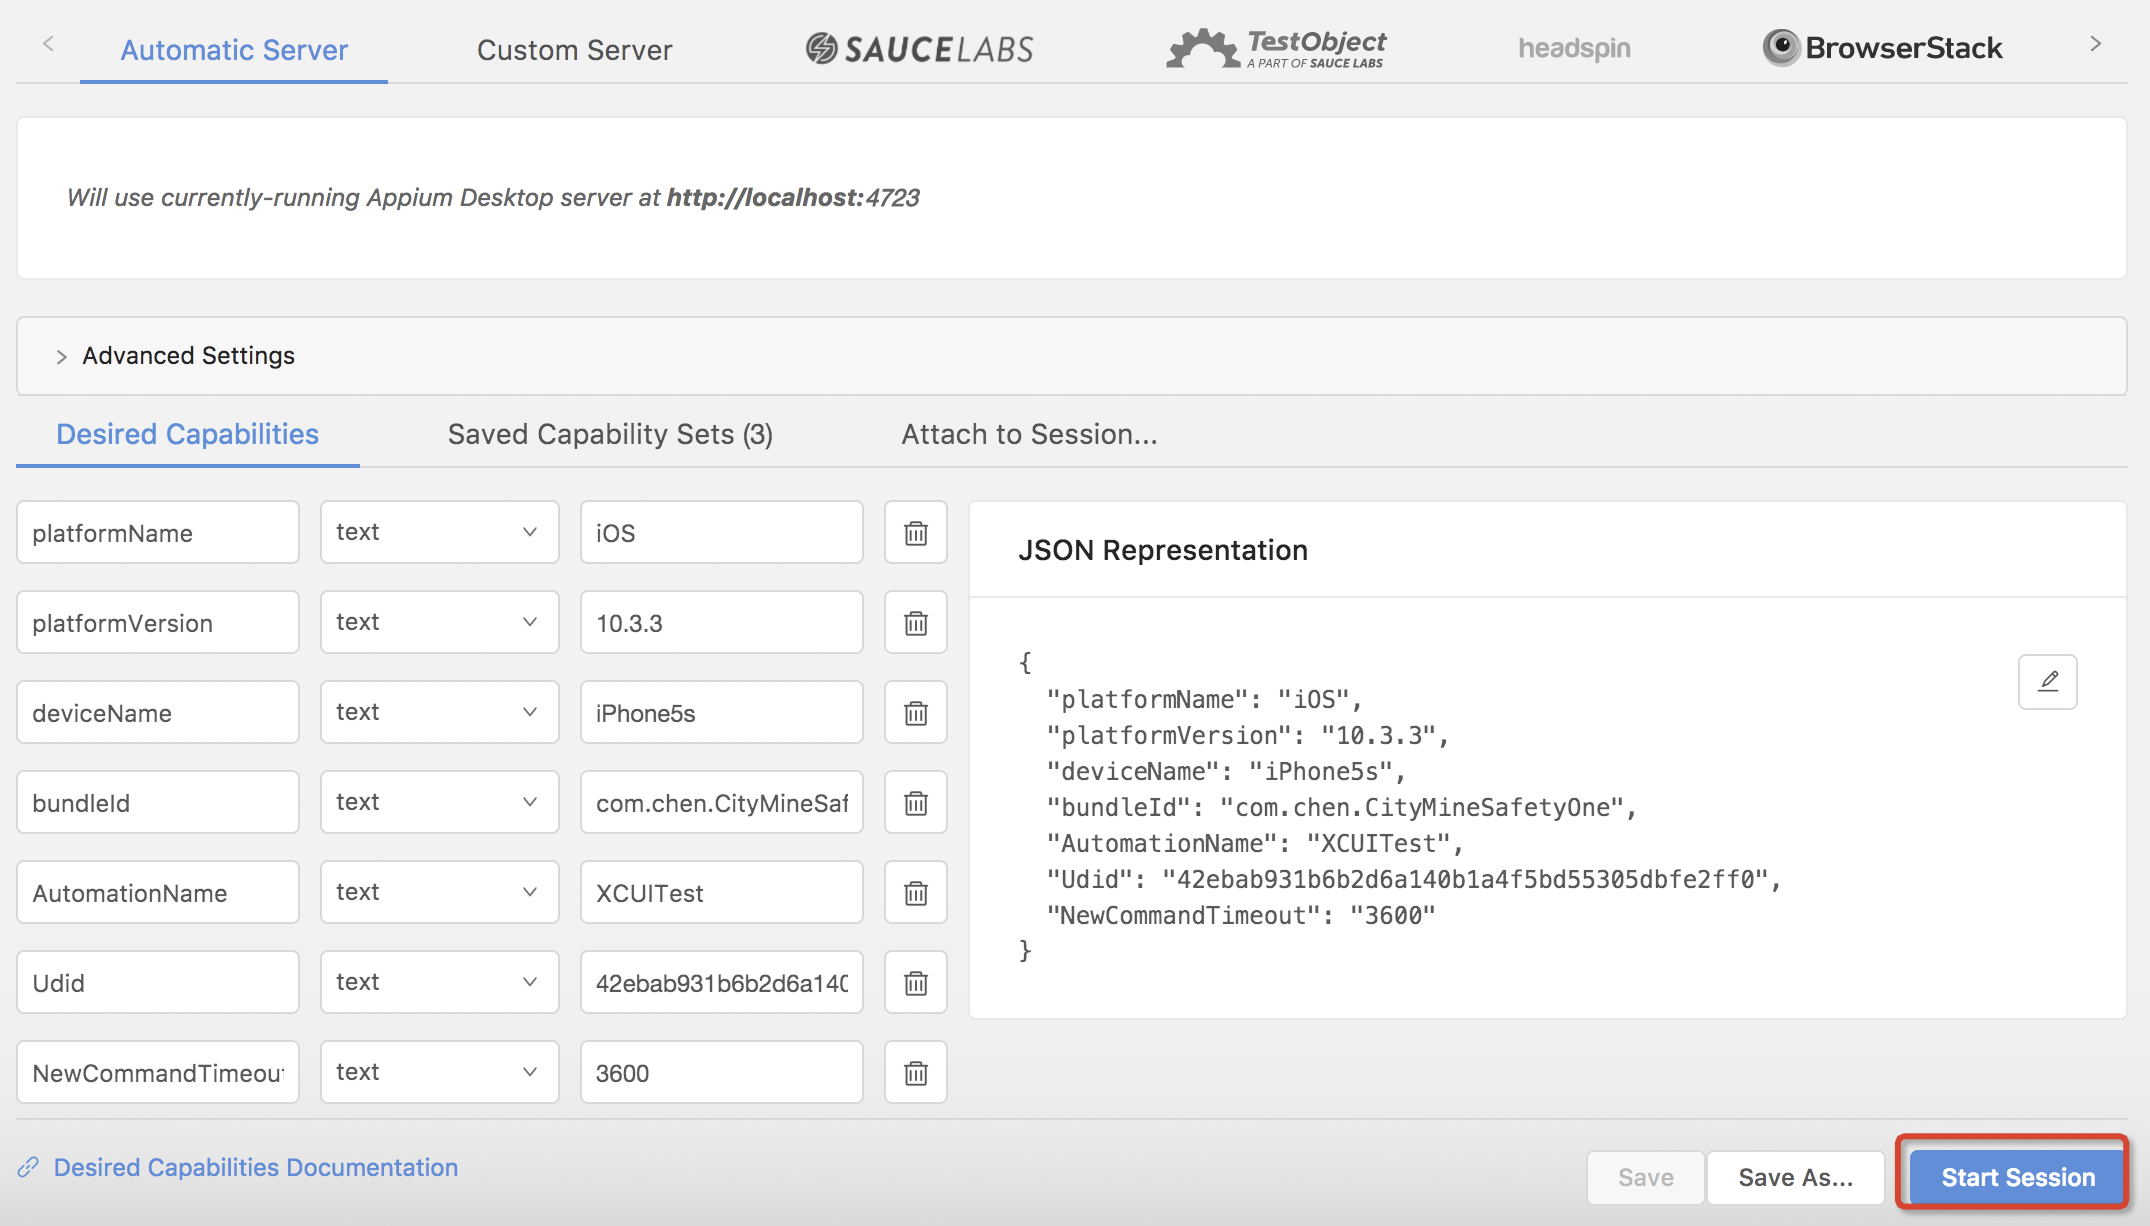Focus the NewCommandTimeout name field

tap(158, 1073)
